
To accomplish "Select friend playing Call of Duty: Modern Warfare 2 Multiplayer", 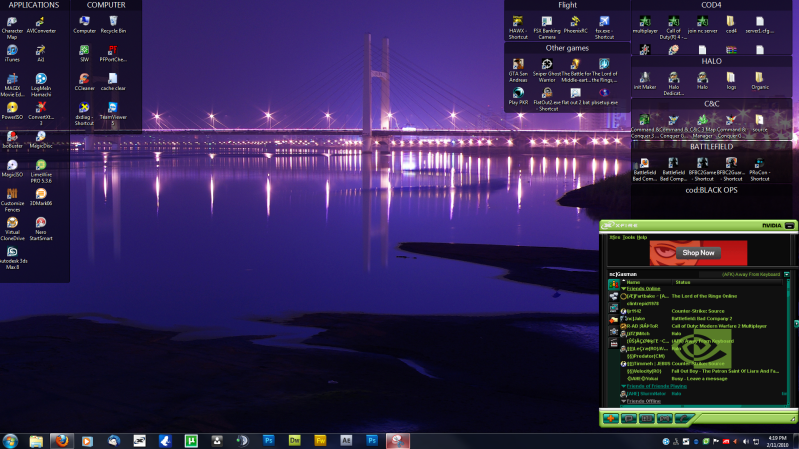I will point(702,326).
